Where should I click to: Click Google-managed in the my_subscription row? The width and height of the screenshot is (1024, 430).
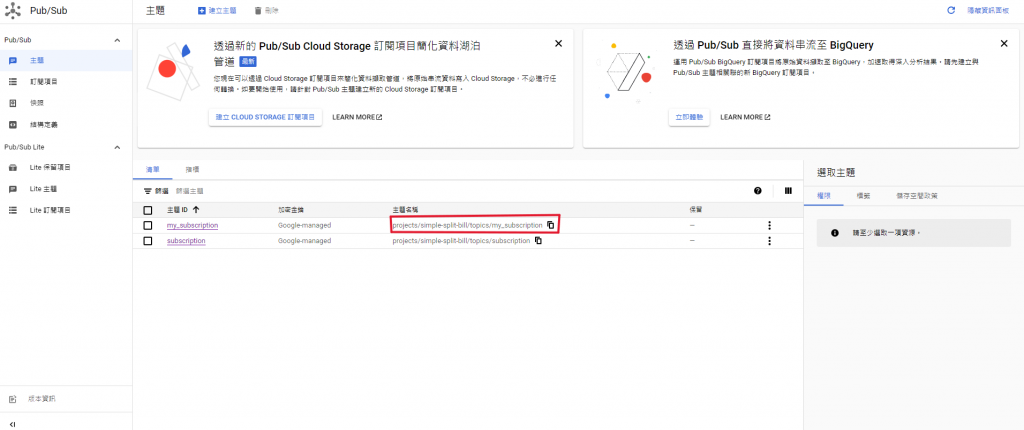(x=304, y=225)
